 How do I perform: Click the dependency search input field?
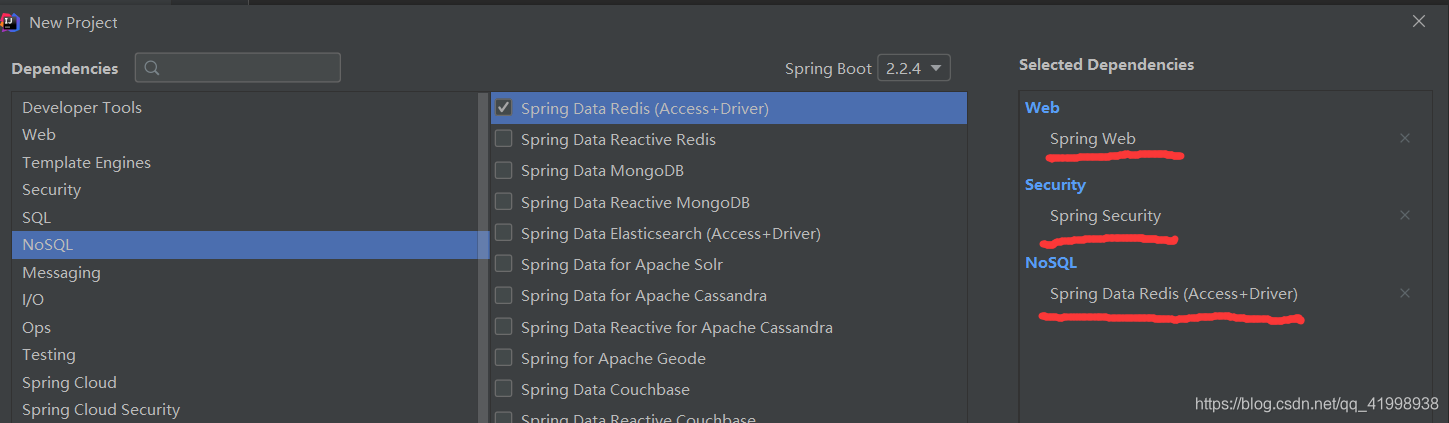tap(238, 68)
